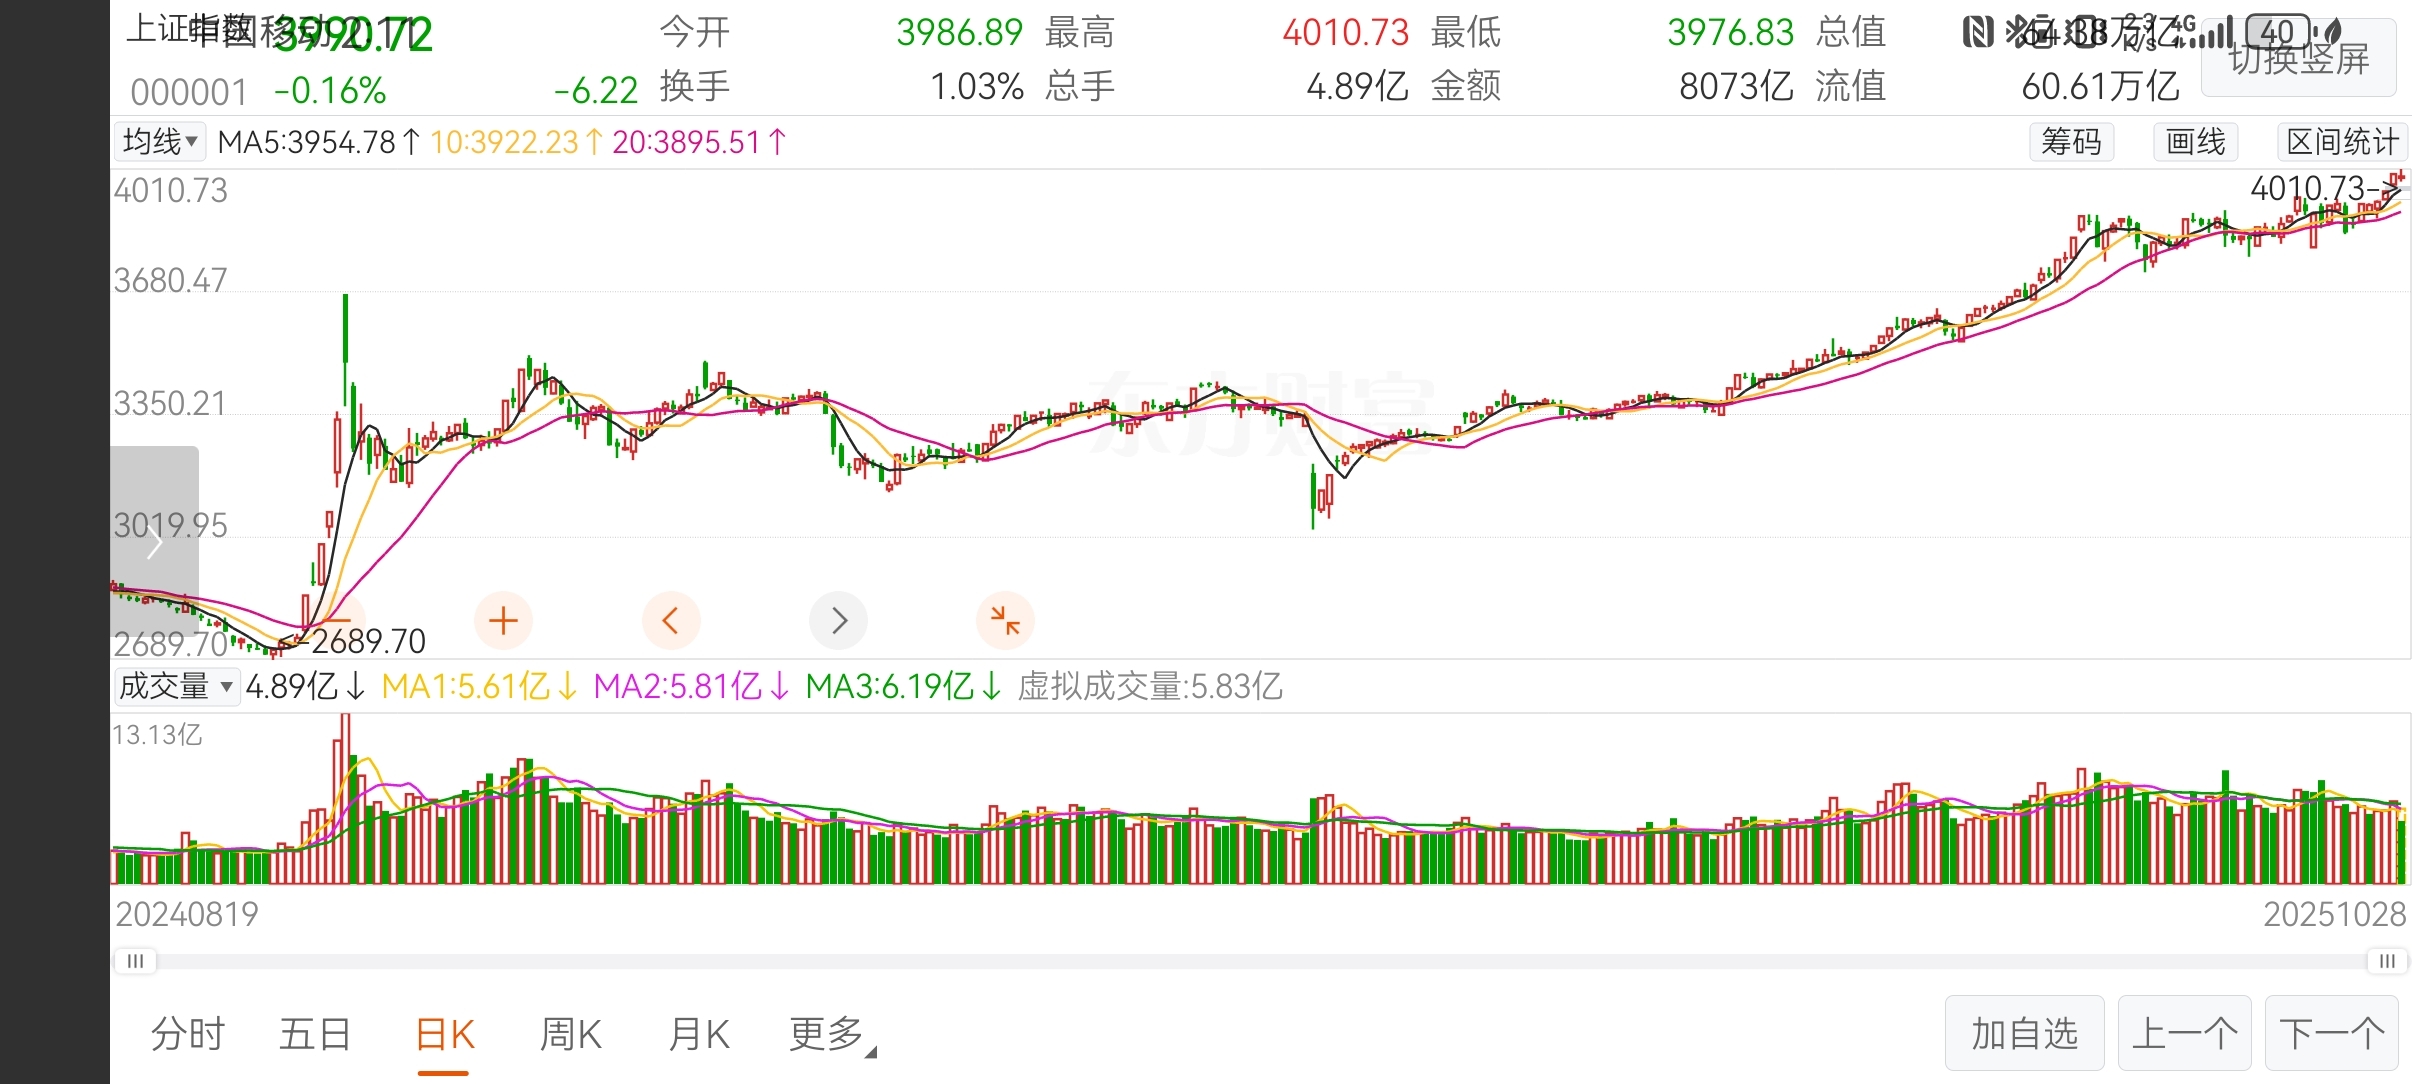Image resolution: width=2412 pixels, height=1084 pixels.
Task: Click the right range slider handle
Action: 2386,961
